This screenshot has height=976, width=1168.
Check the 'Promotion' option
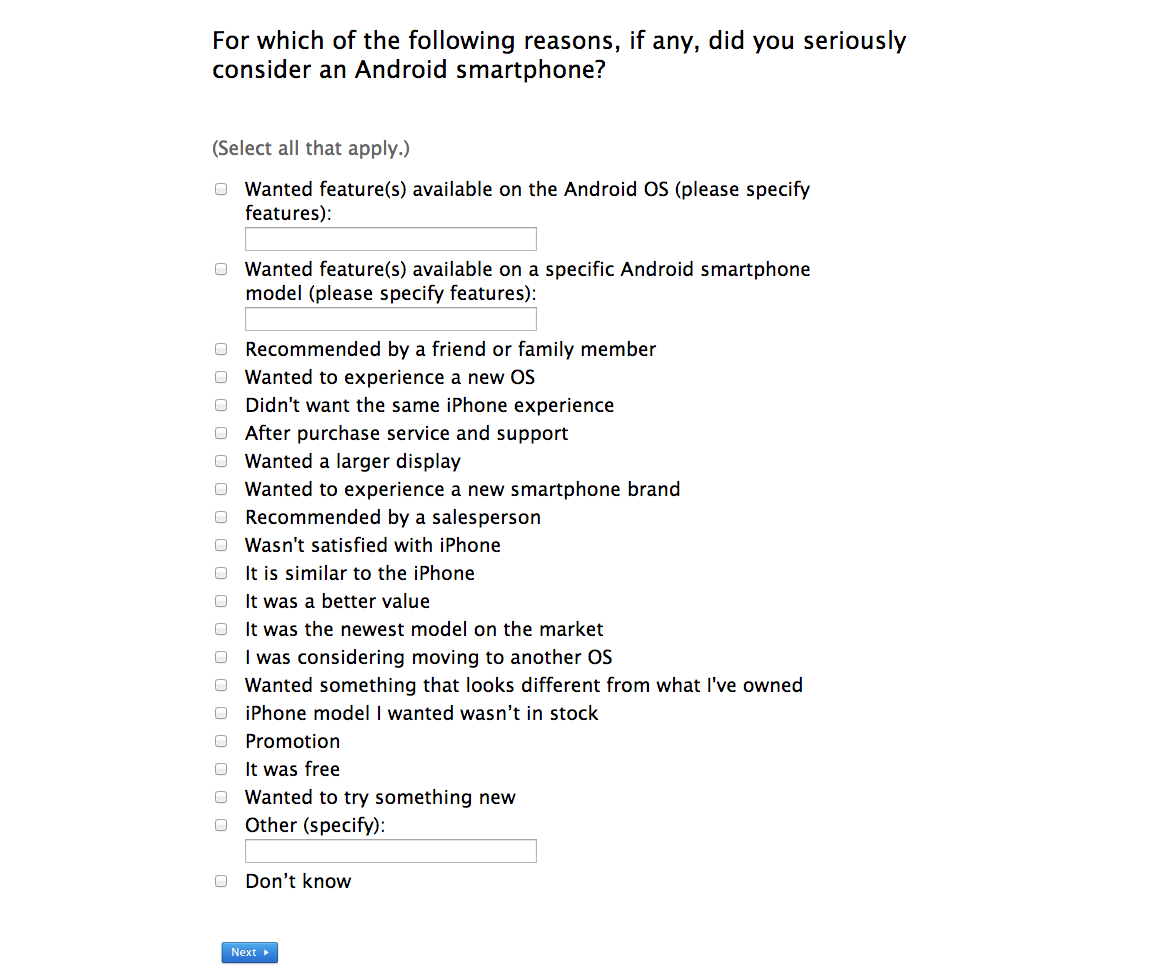click(220, 741)
